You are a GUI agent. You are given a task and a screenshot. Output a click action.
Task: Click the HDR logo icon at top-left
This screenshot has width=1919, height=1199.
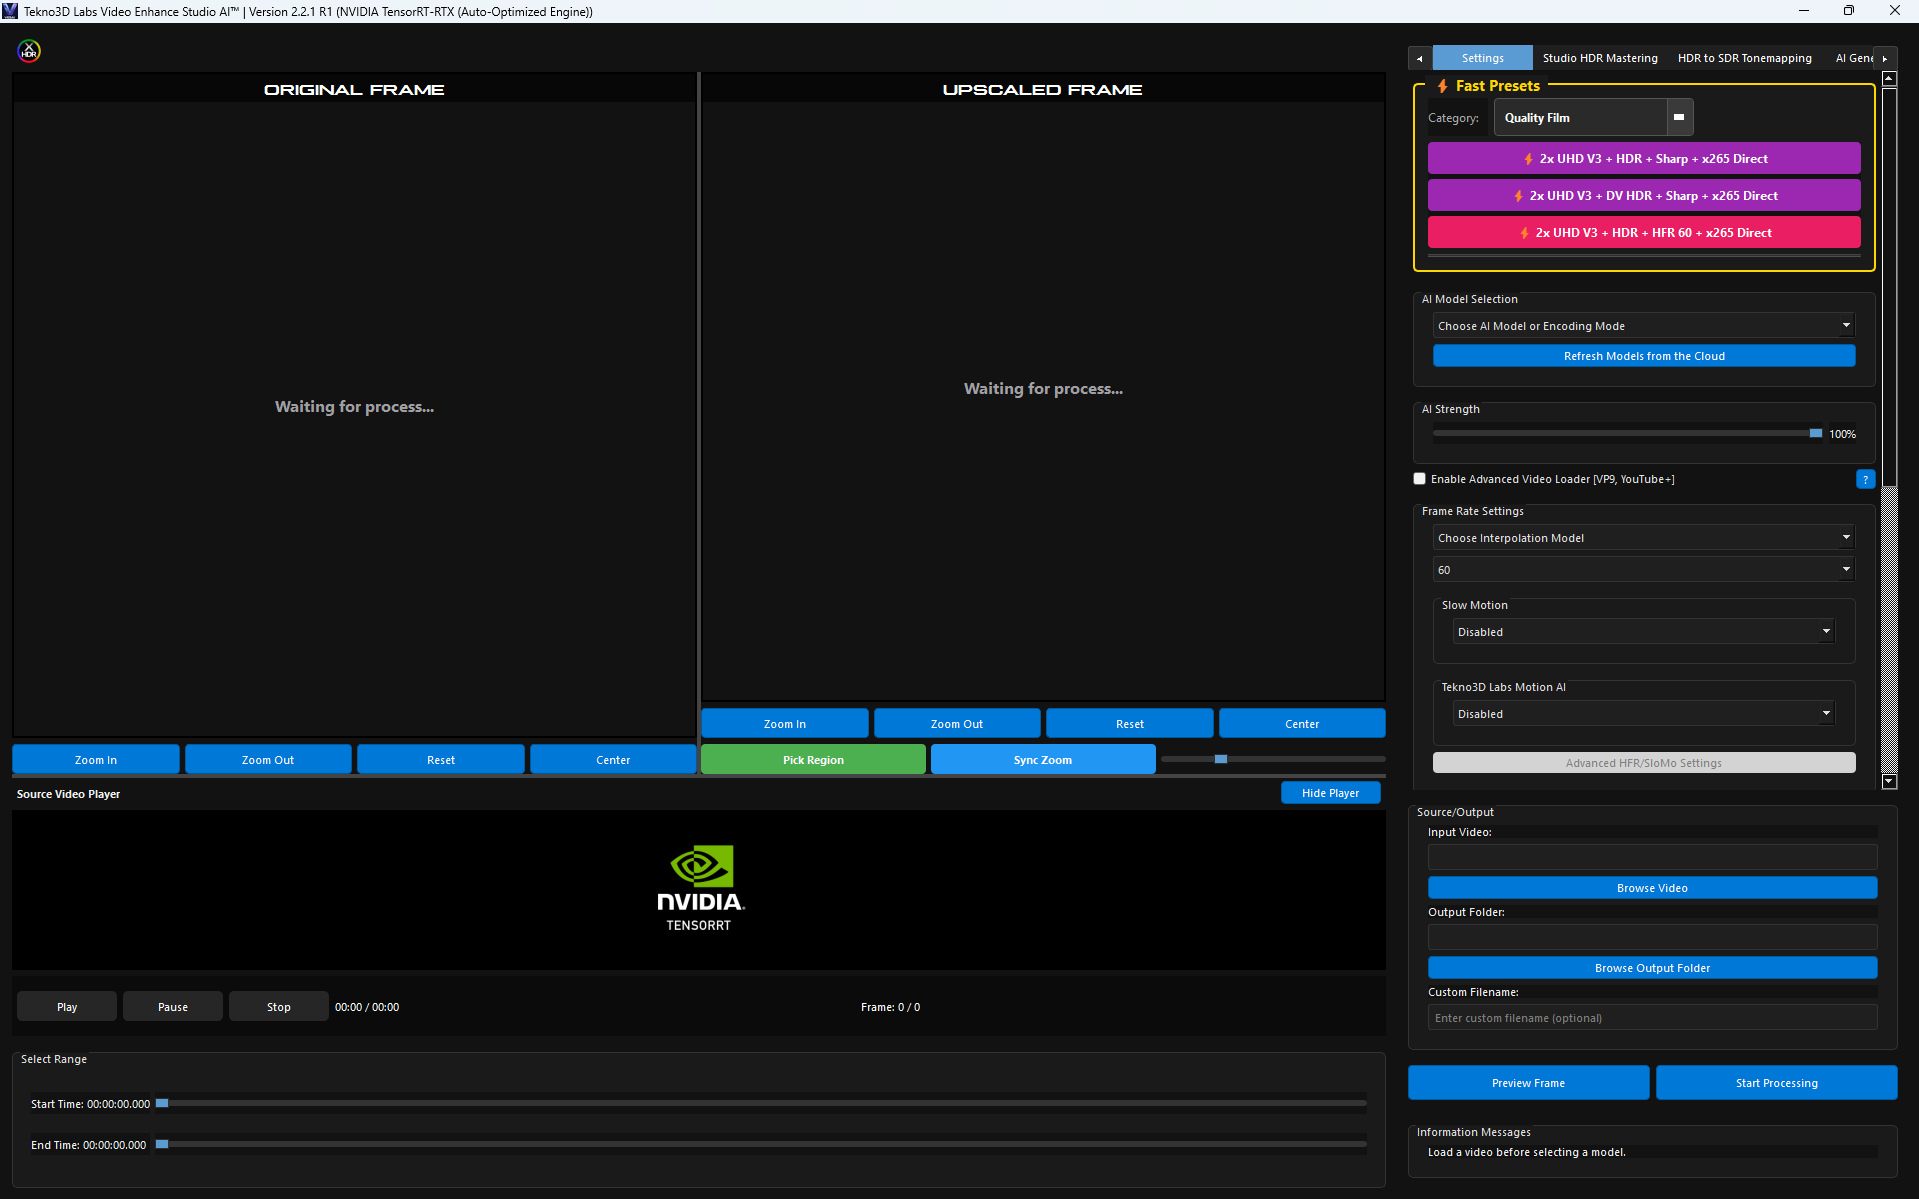[29, 51]
